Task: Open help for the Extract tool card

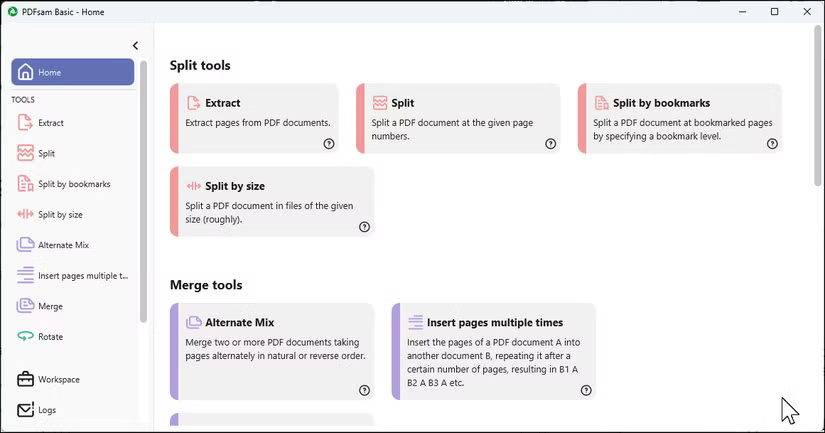Action: pyautogui.click(x=329, y=144)
